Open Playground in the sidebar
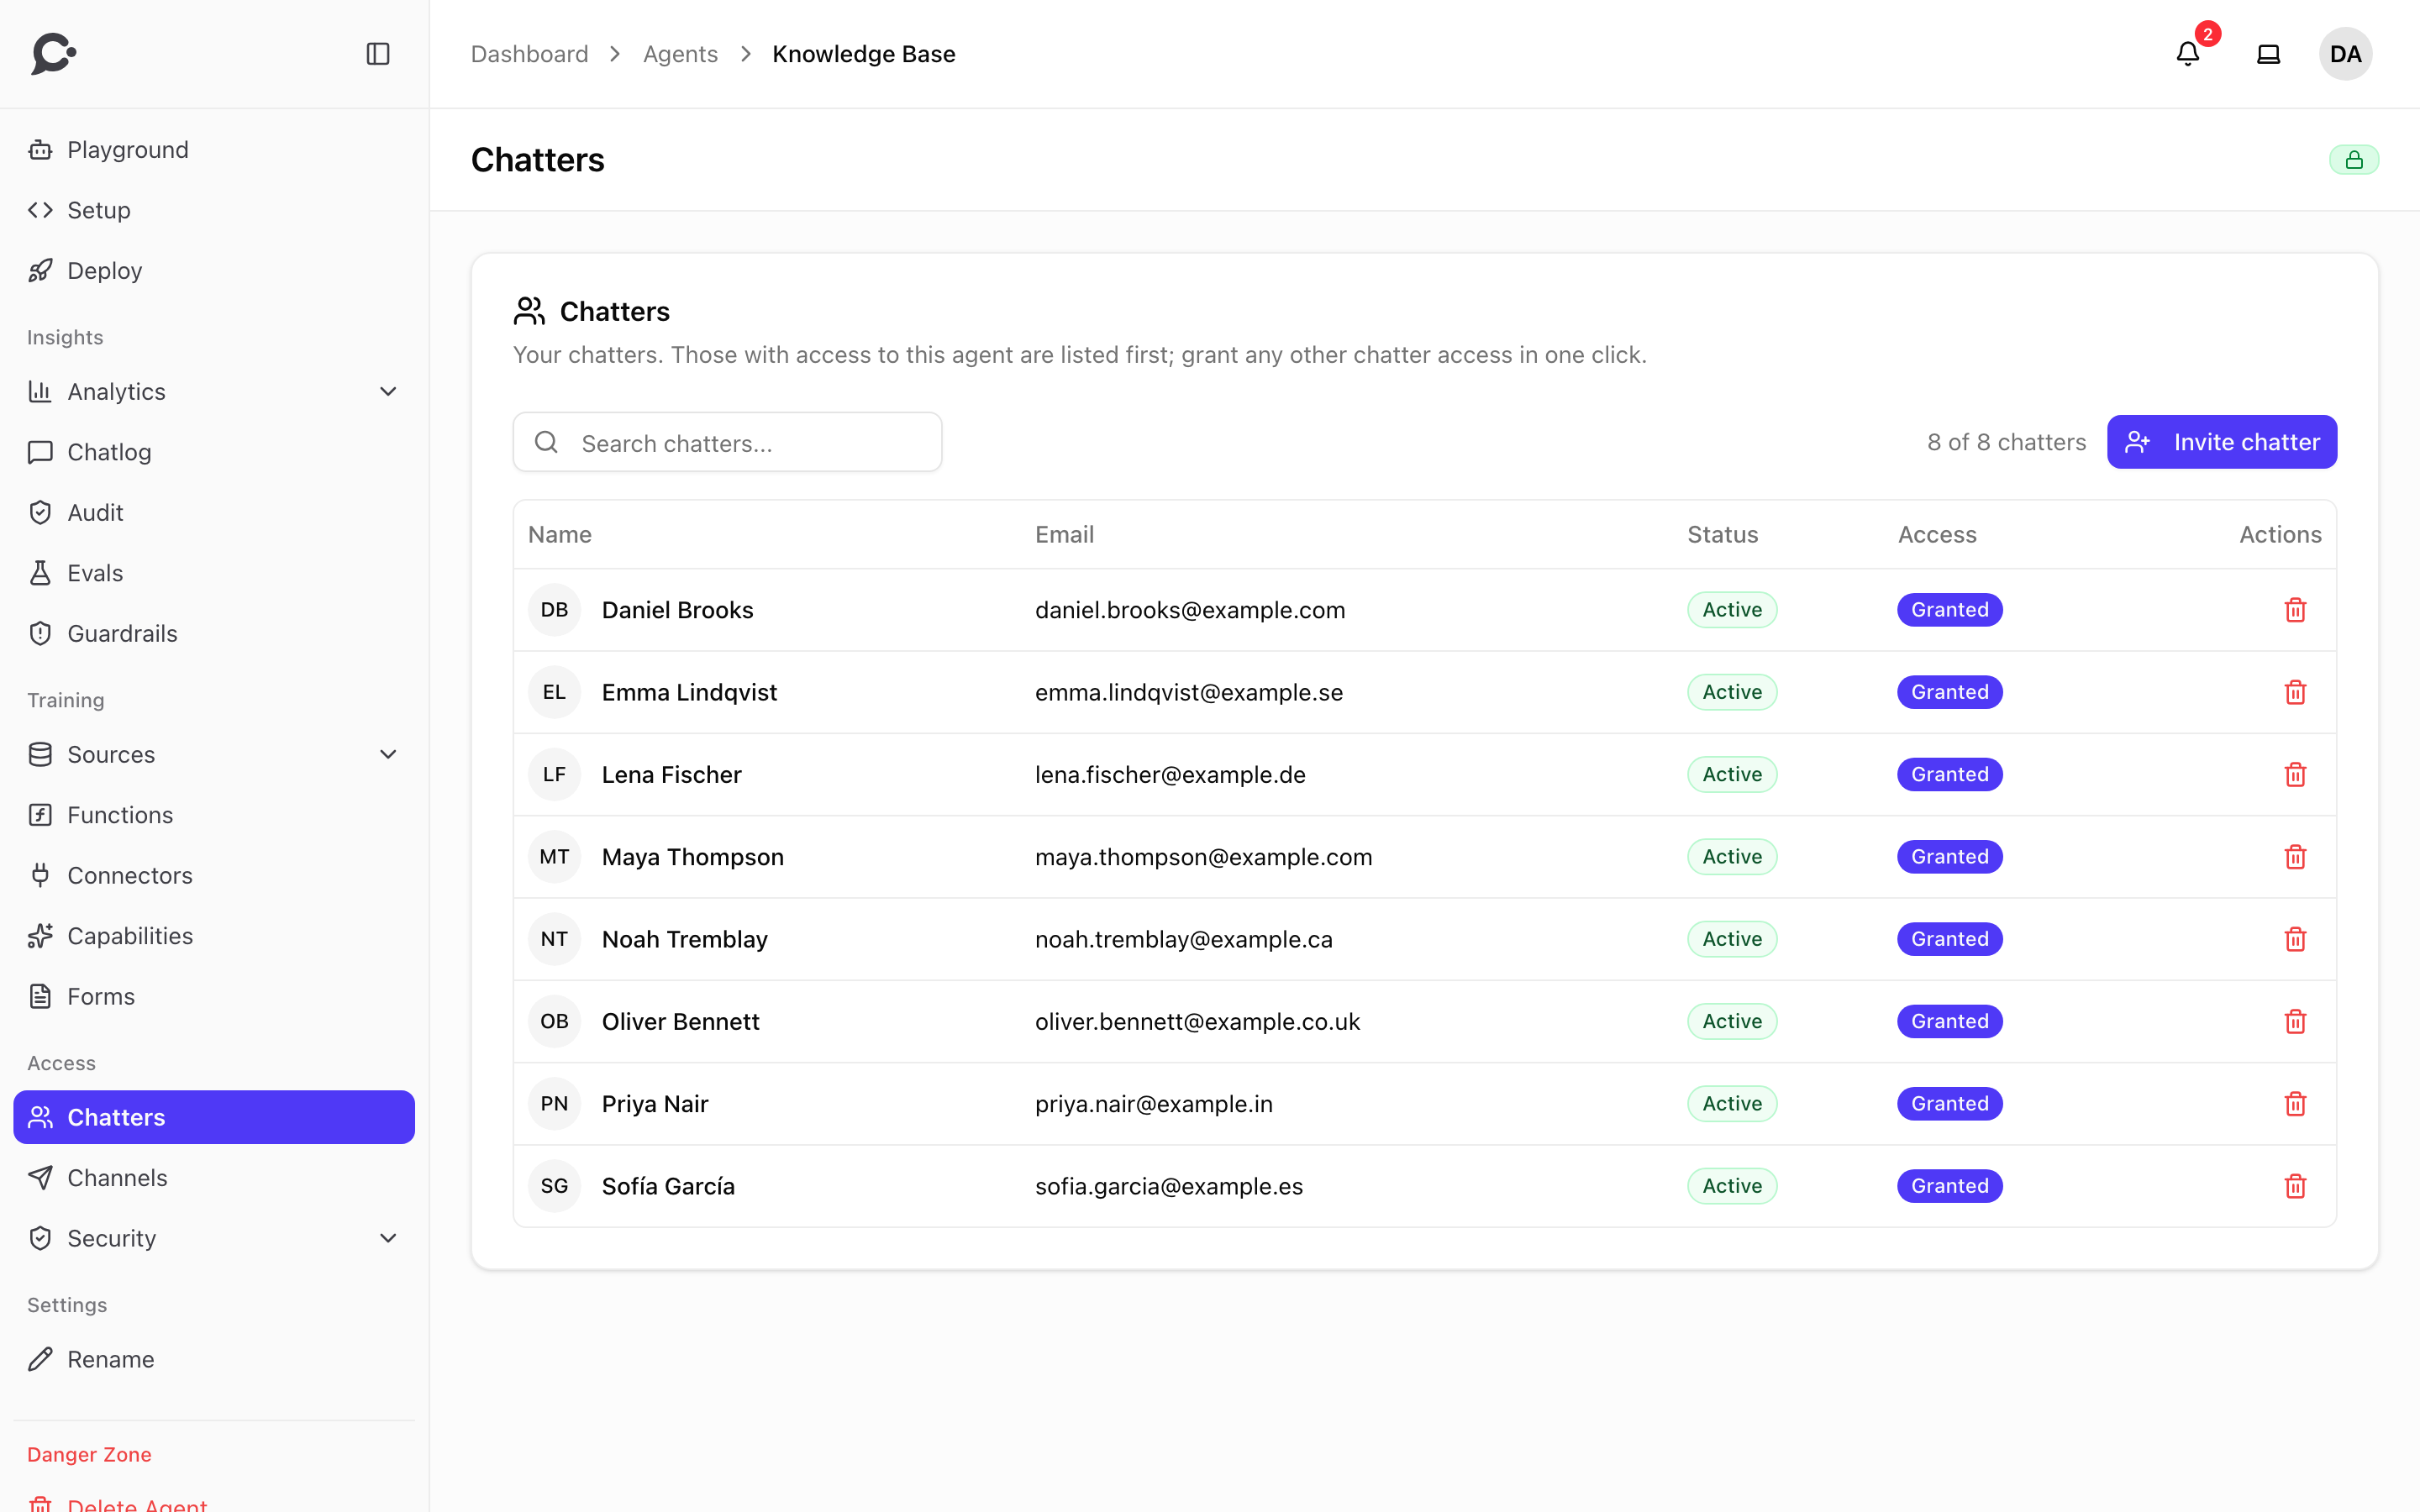 [x=214, y=150]
